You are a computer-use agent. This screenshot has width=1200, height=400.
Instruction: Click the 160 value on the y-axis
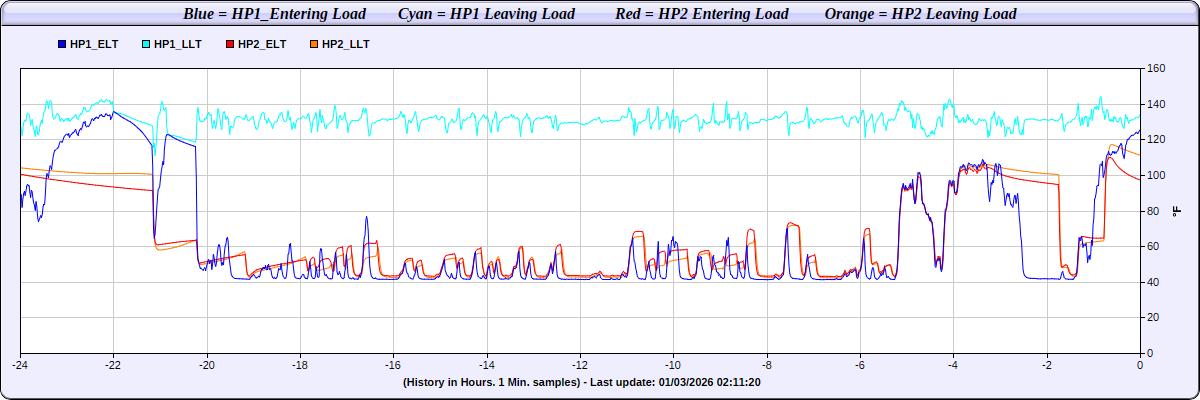pyautogui.click(x=1157, y=69)
